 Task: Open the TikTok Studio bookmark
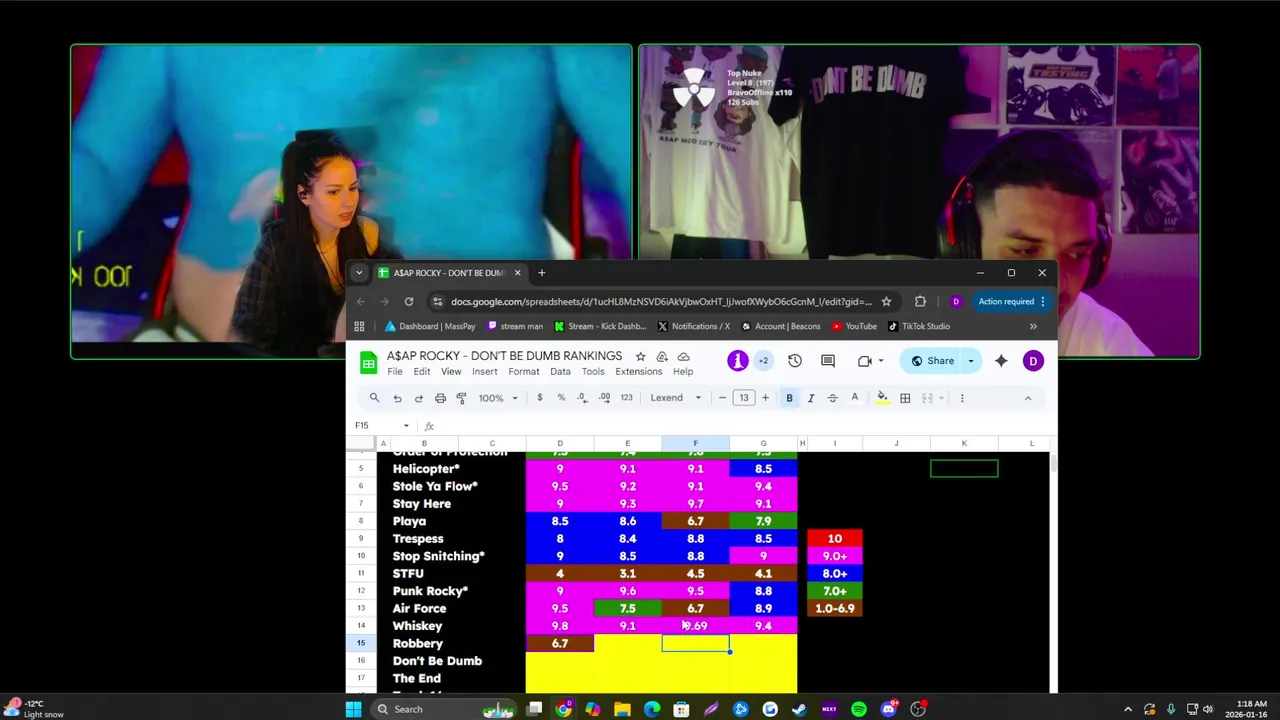pyautogui.click(x=918, y=326)
